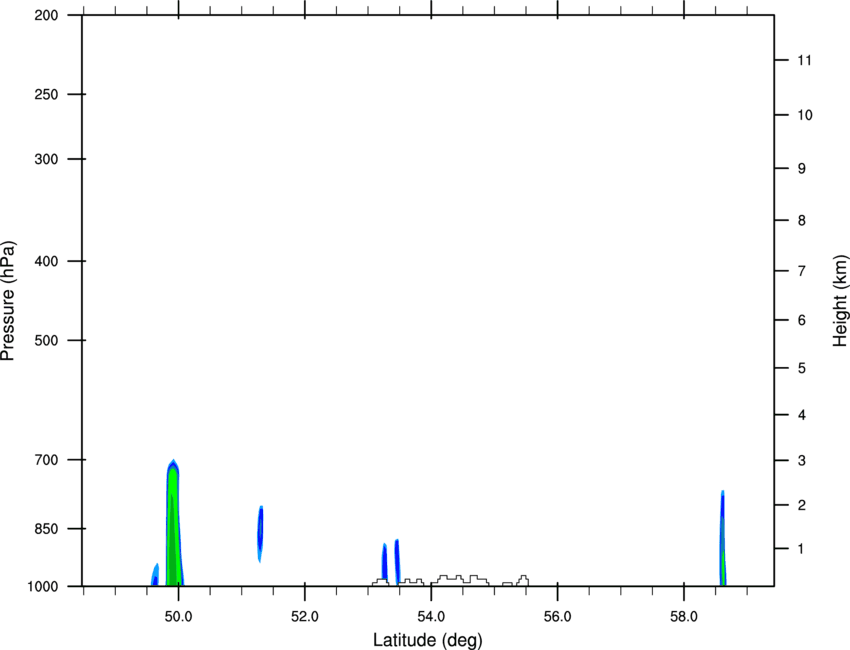Click the 1000 pressure tick label
This screenshot has height=650, width=850.
[43, 586]
